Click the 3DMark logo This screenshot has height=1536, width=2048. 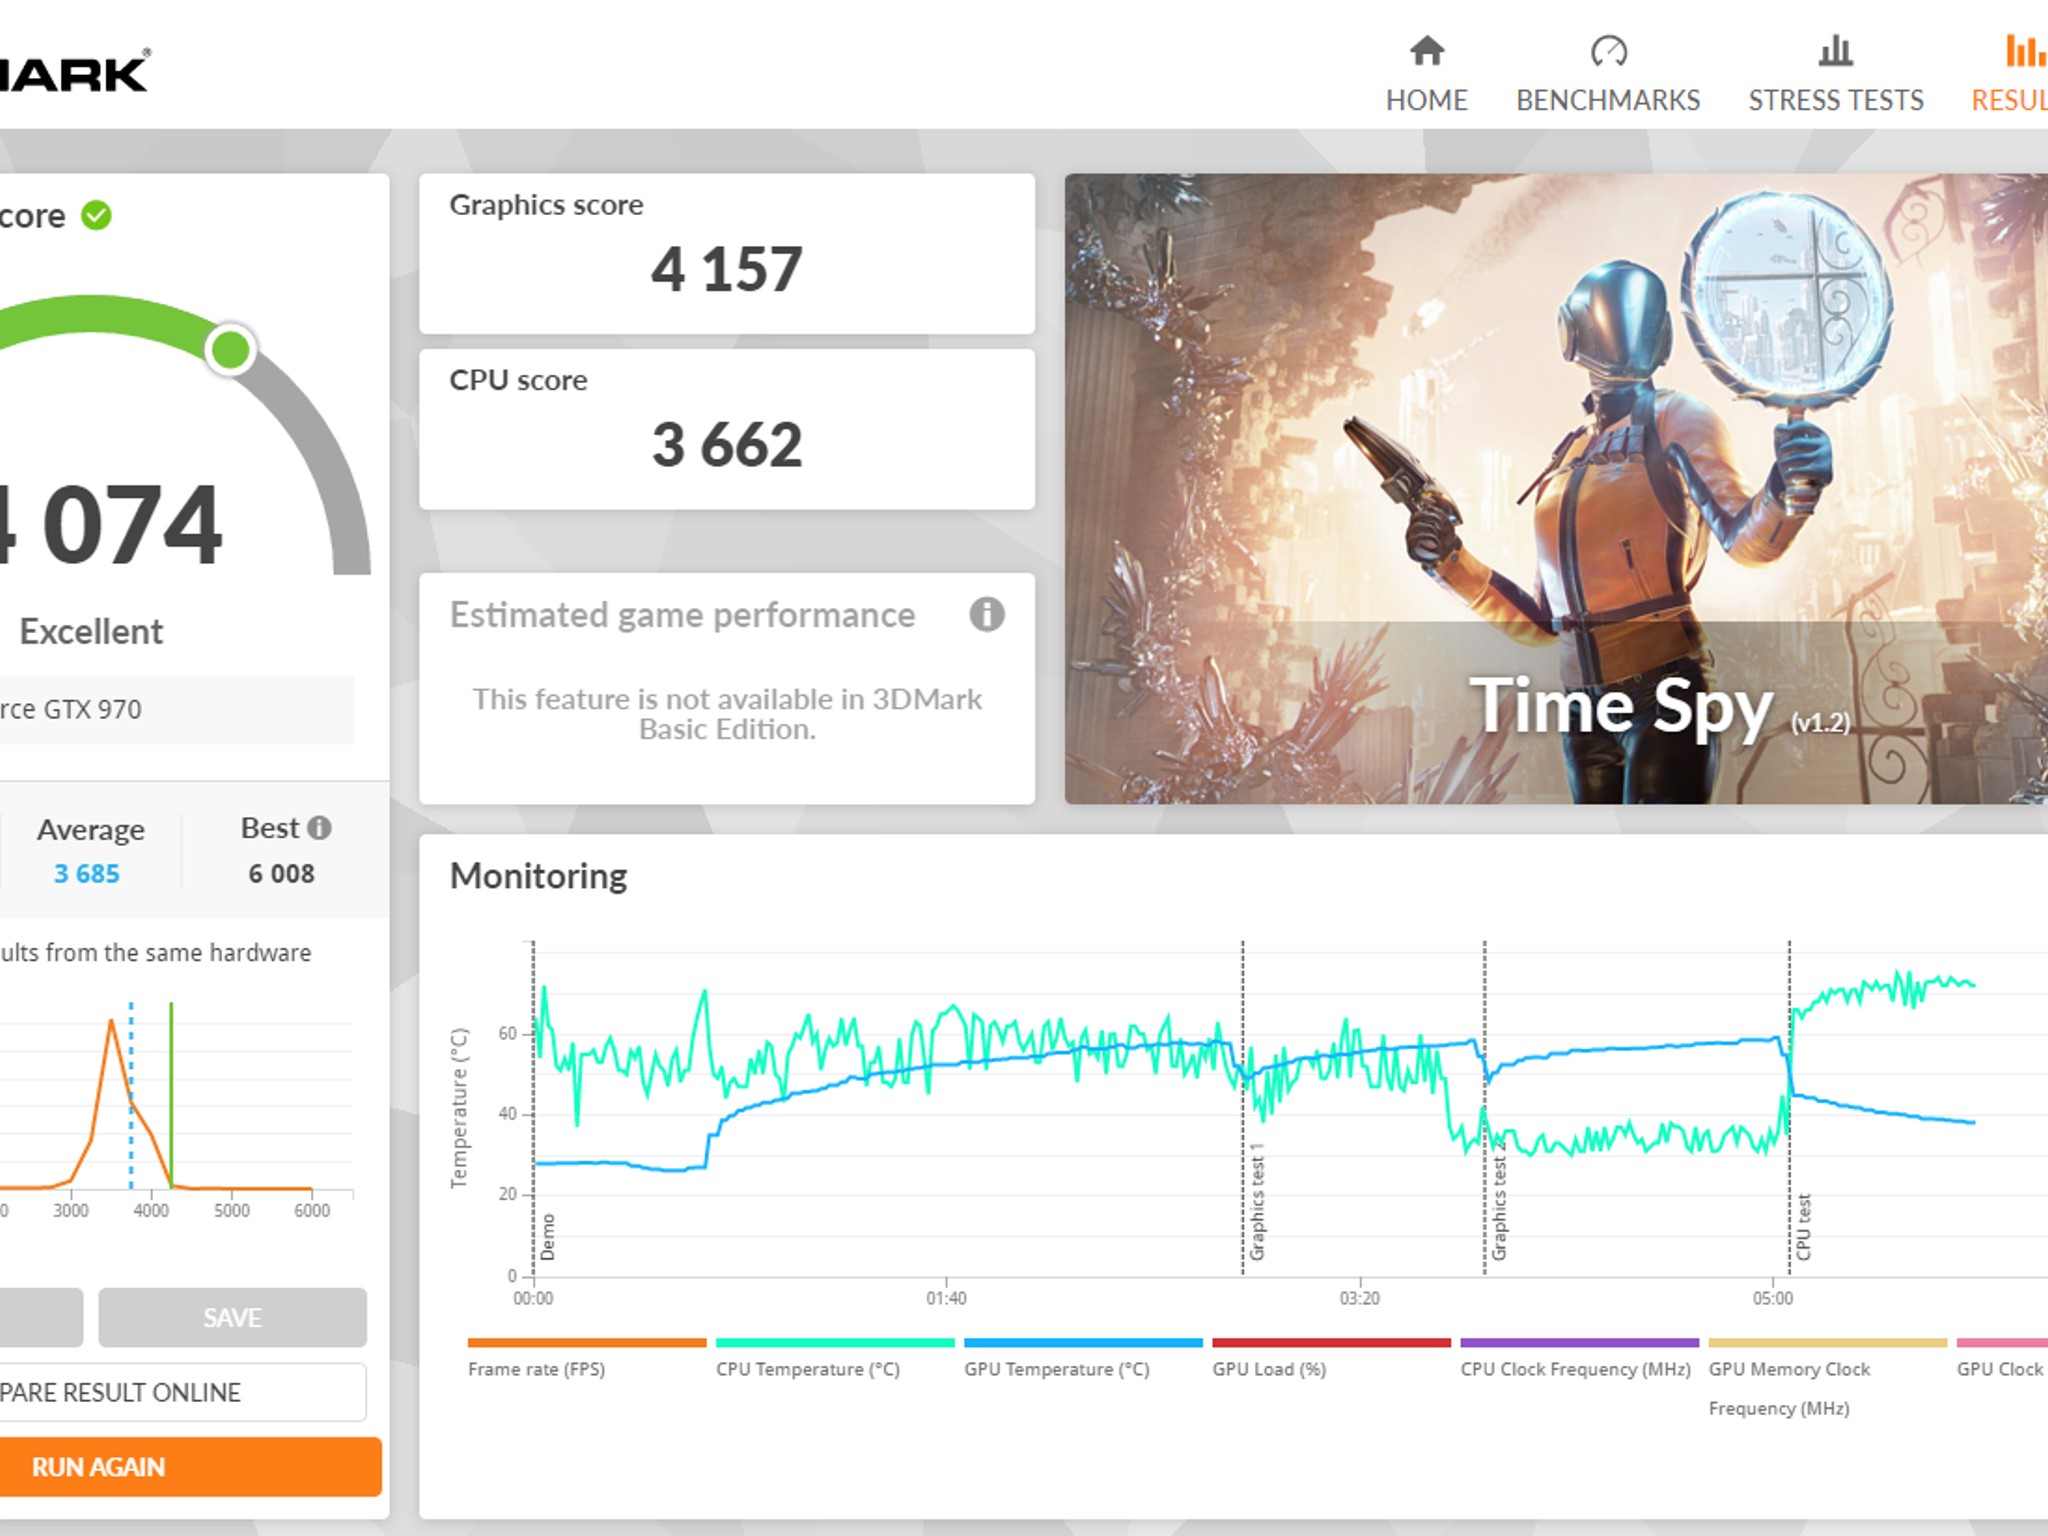click(74, 73)
